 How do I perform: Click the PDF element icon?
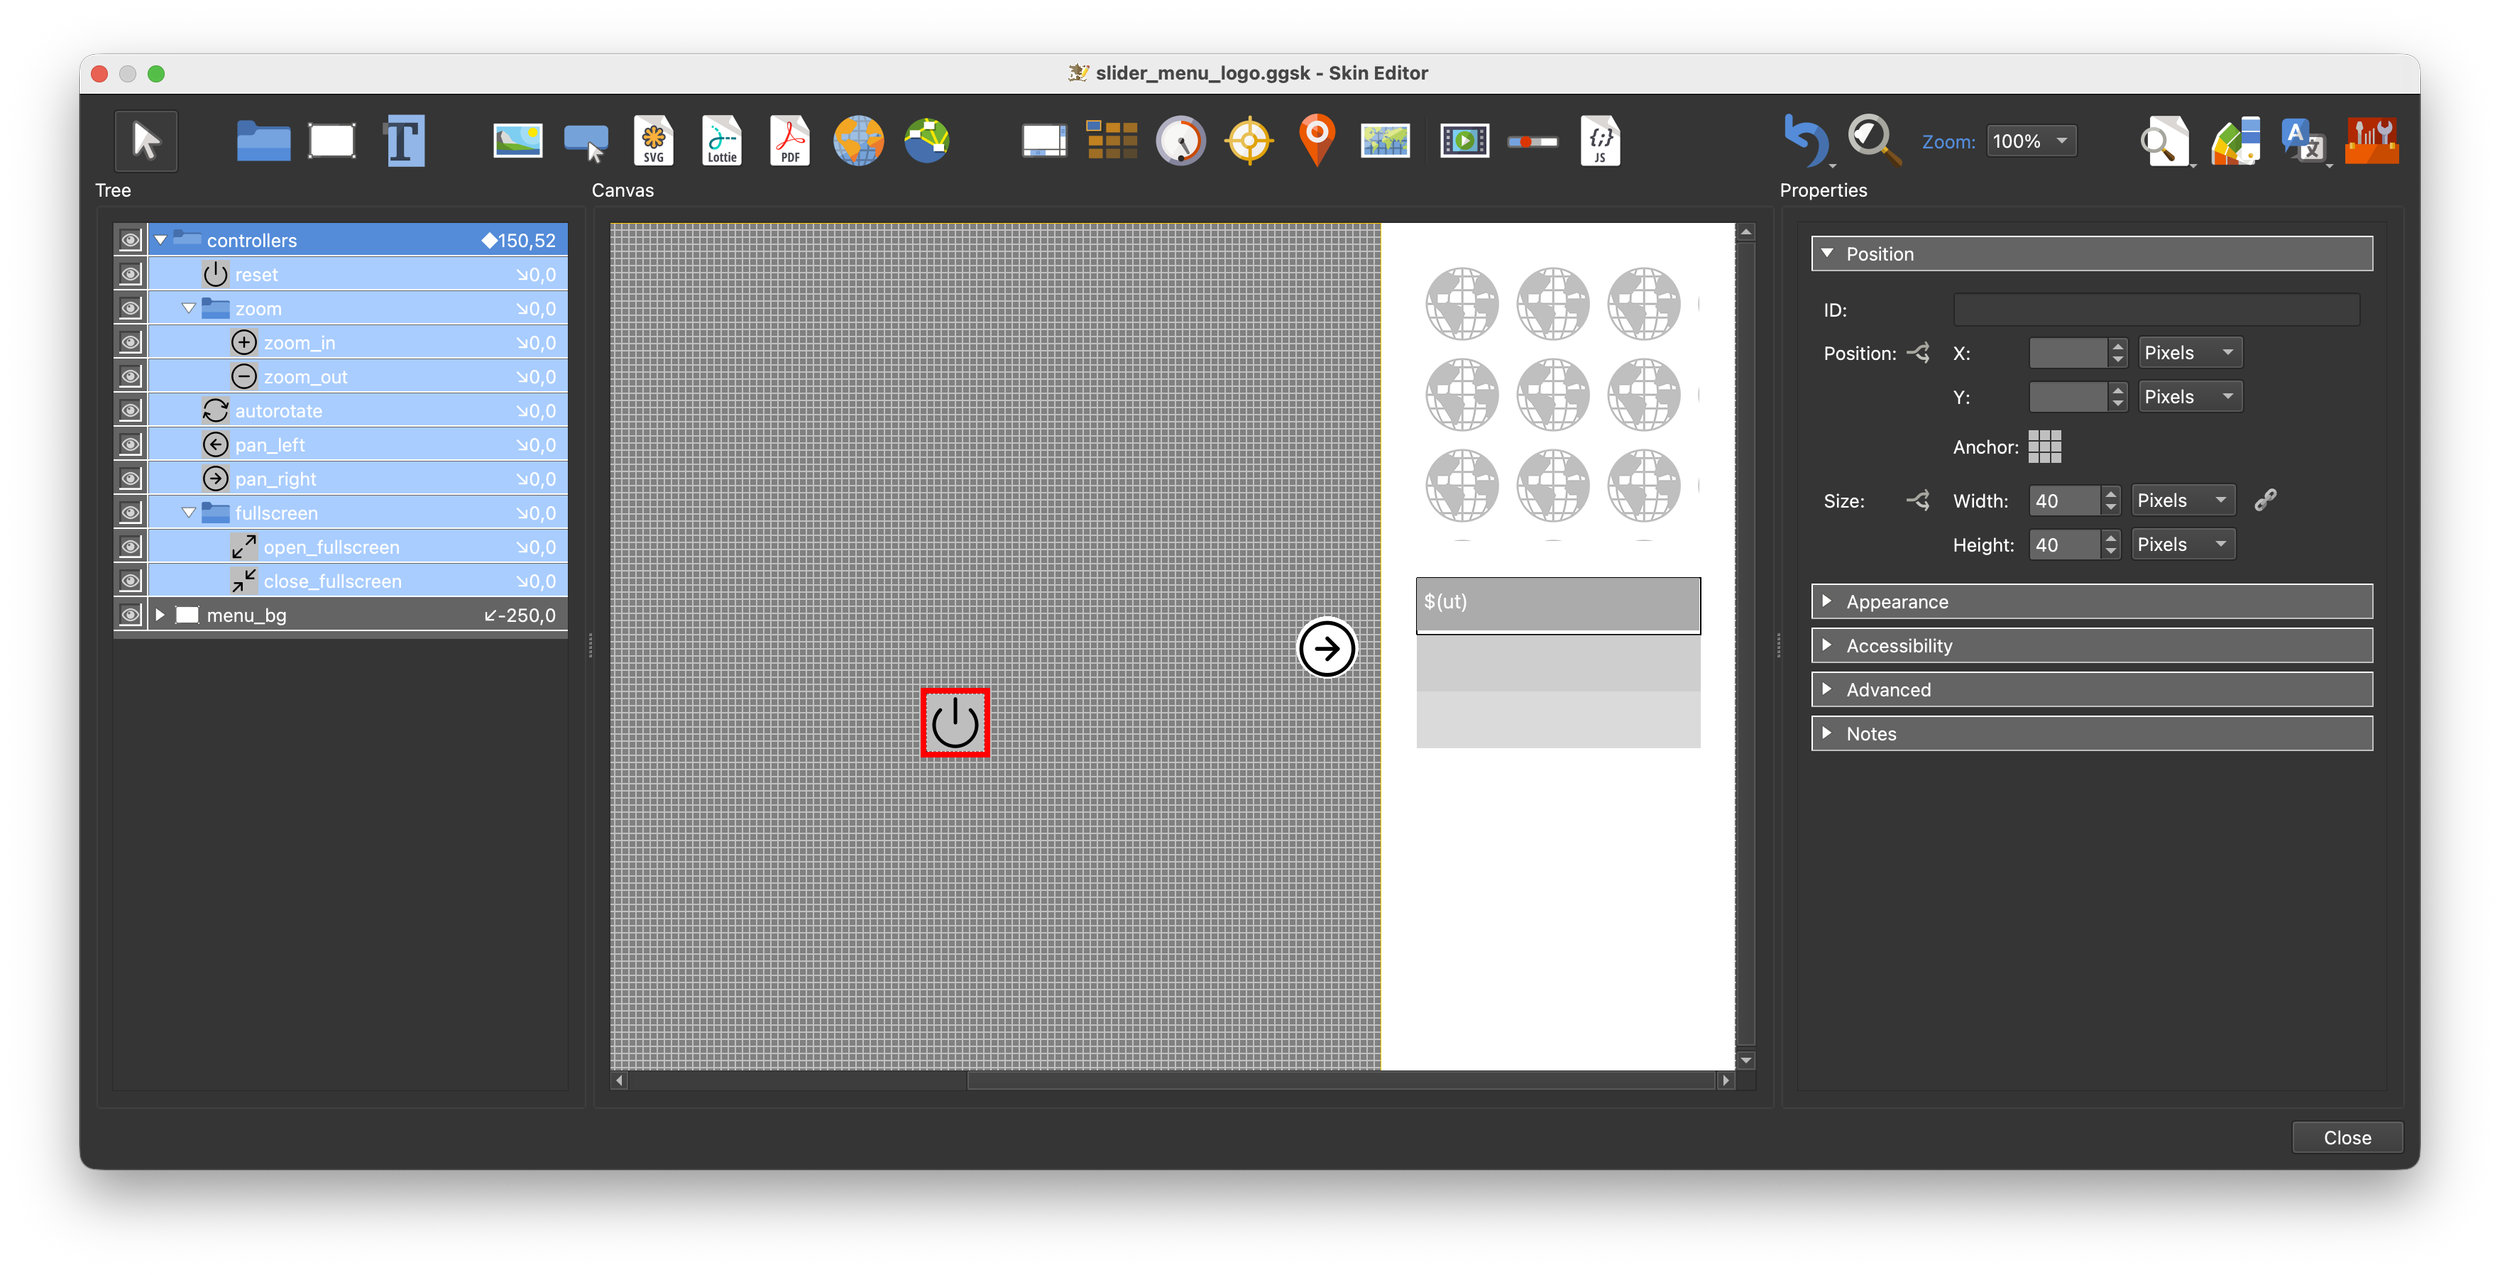(790, 141)
